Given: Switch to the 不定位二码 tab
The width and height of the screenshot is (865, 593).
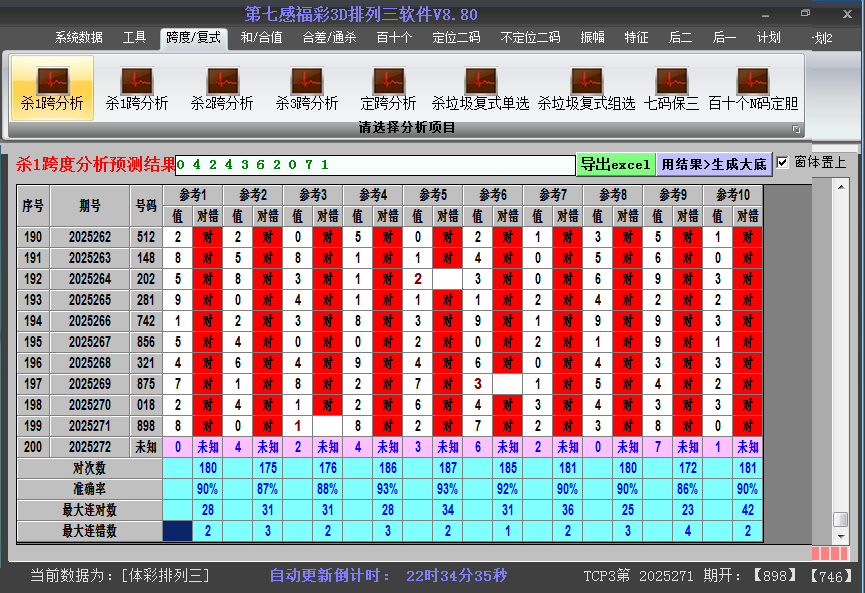Looking at the screenshot, I should click(x=530, y=38).
